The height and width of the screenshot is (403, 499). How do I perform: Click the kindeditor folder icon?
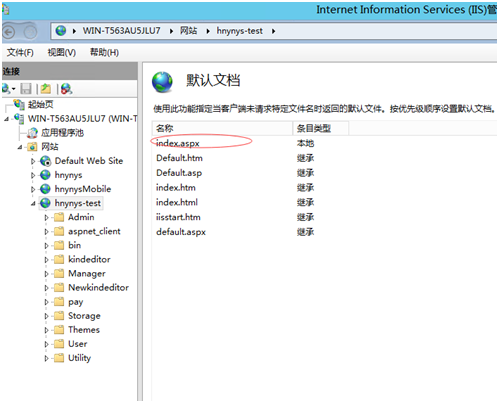59,259
